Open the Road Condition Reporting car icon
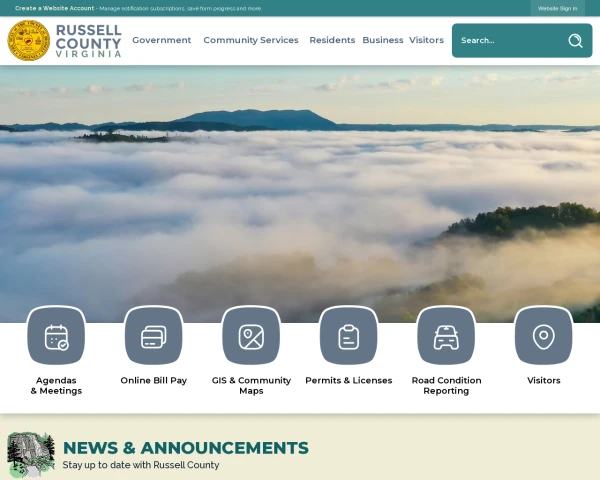The height and width of the screenshot is (480, 600). (x=446, y=336)
